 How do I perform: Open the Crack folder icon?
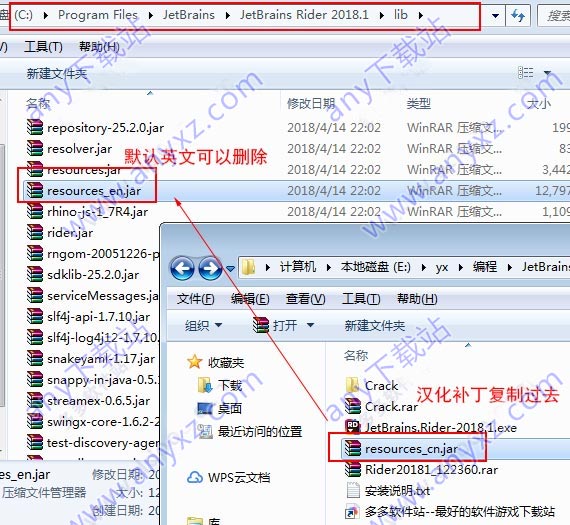tap(353, 385)
